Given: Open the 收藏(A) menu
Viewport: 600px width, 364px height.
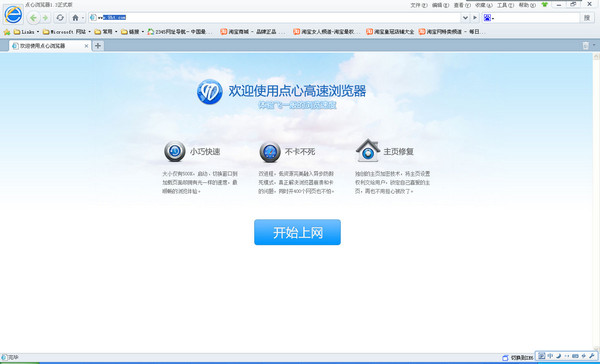Looking at the screenshot, I should tap(484, 5).
